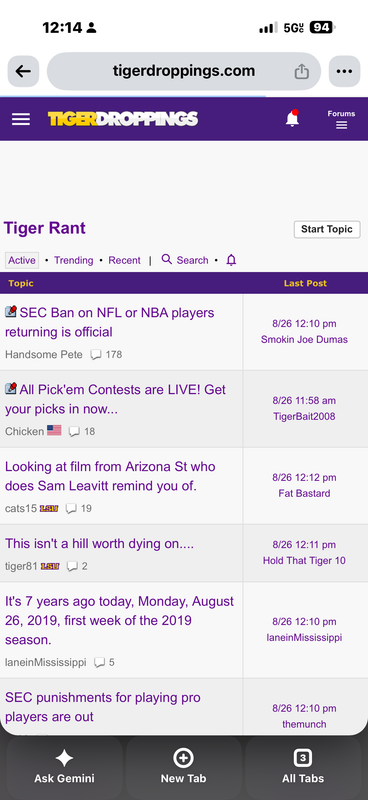Tap the tigerdroppings.com address bar
Image resolution: width=368 pixels, height=800 pixels.
pyautogui.click(x=184, y=71)
